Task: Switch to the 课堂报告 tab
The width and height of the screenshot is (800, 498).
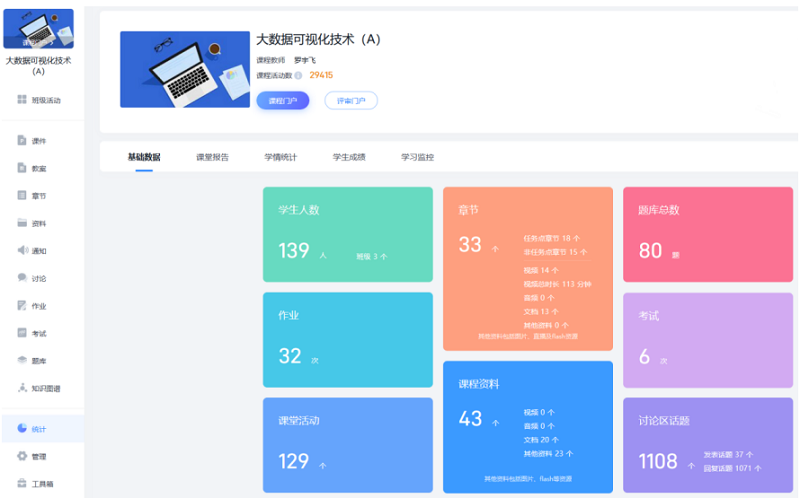Action: coord(212,157)
